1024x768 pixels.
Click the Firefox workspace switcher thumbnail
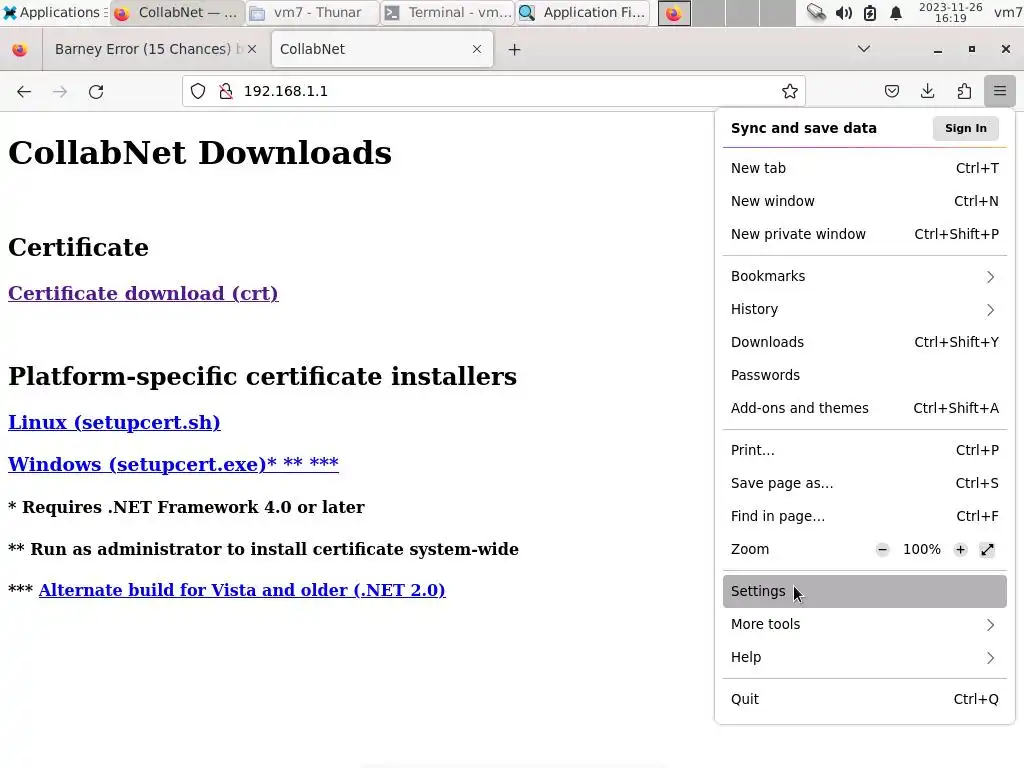(x=674, y=13)
